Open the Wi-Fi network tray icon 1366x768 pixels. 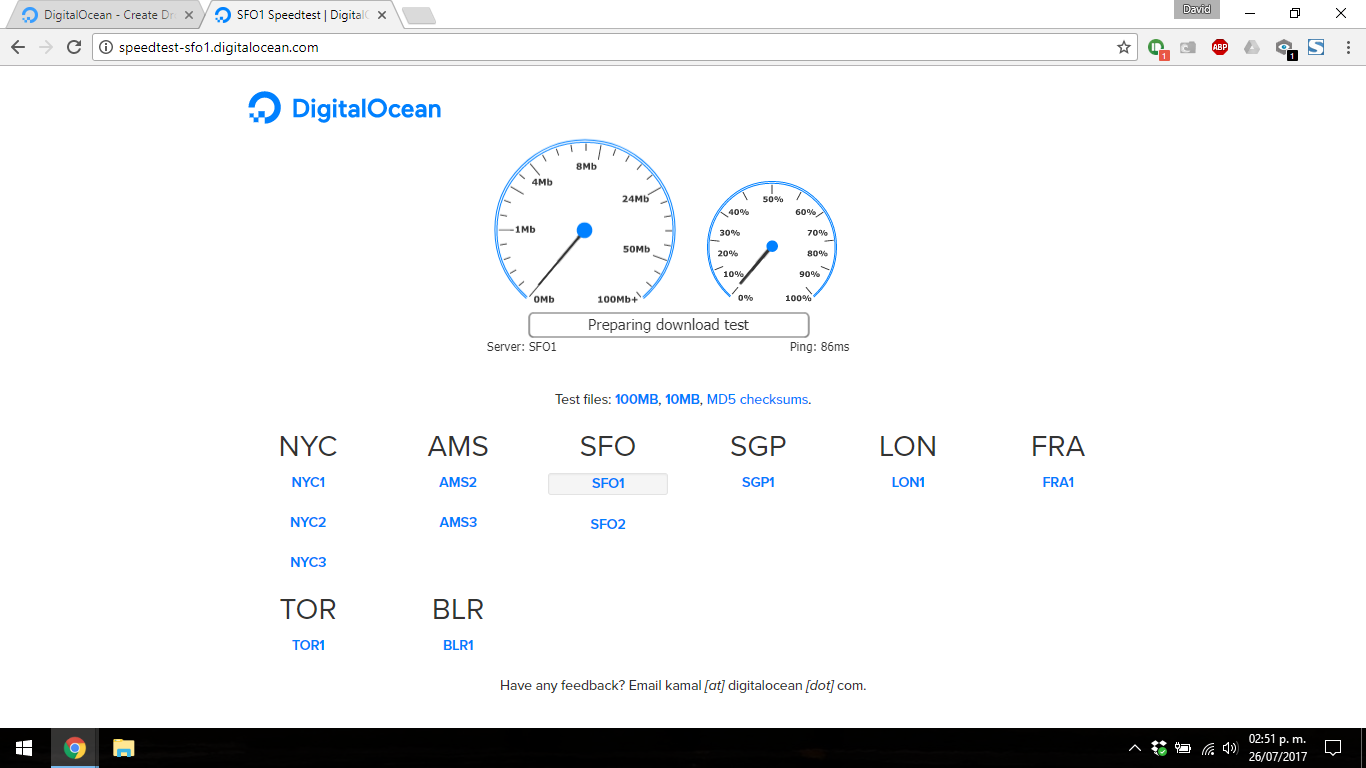(x=1208, y=748)
